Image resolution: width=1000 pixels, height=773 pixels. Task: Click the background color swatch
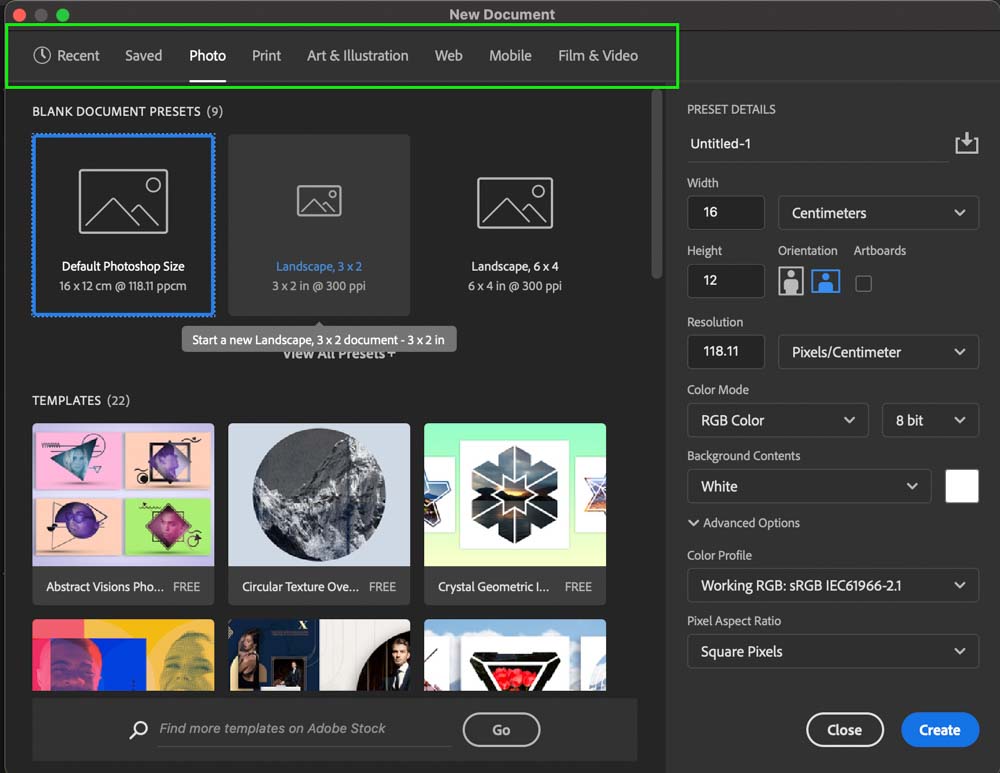(961, 487)
